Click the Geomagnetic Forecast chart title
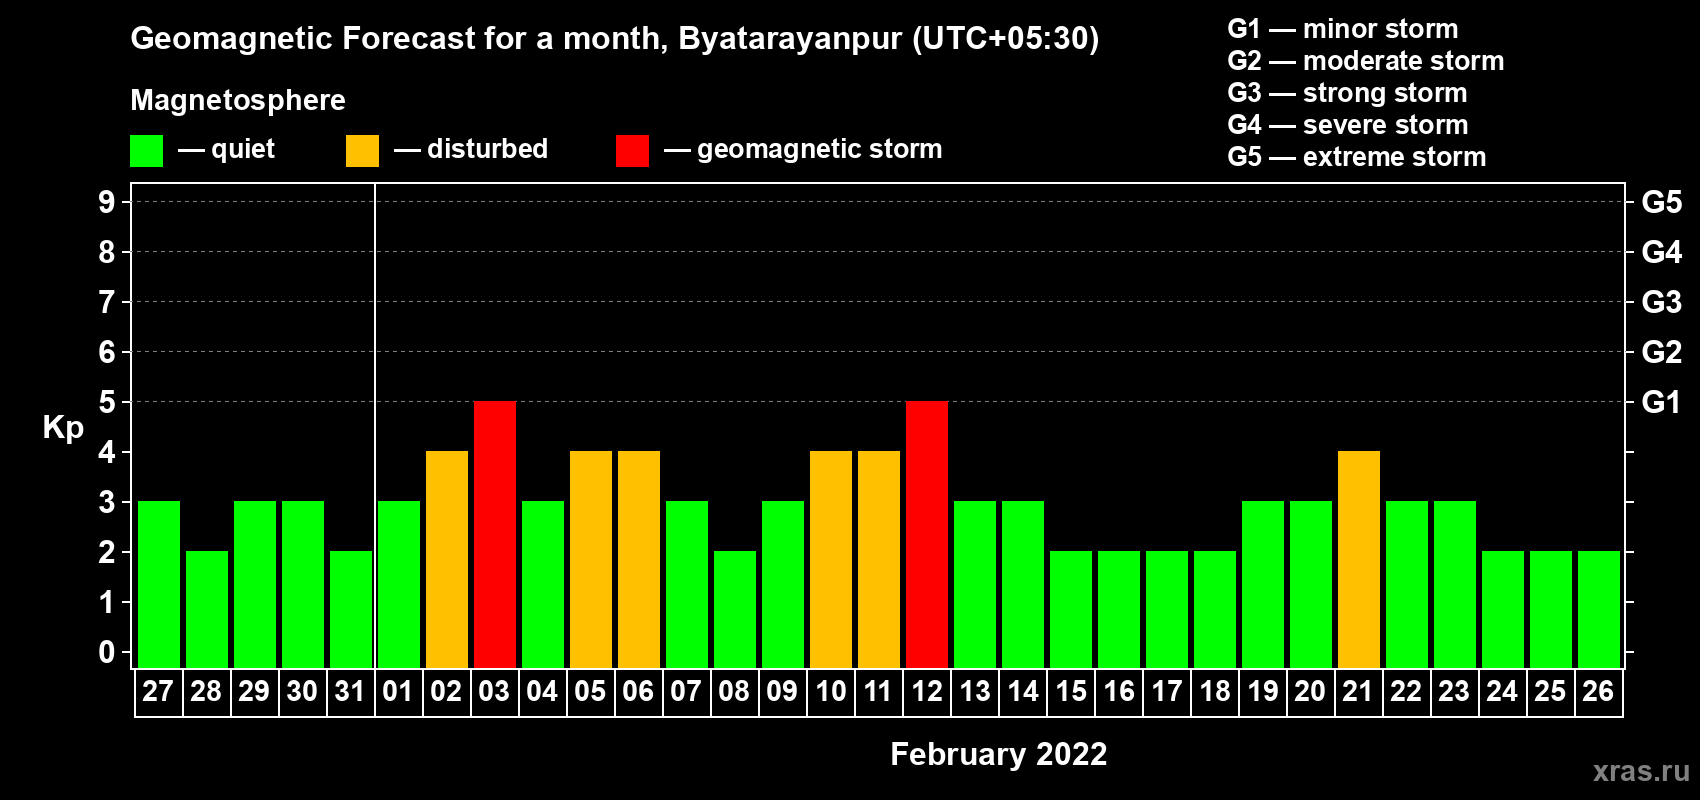Viewport: 1700px width, 800px height. 615,38
